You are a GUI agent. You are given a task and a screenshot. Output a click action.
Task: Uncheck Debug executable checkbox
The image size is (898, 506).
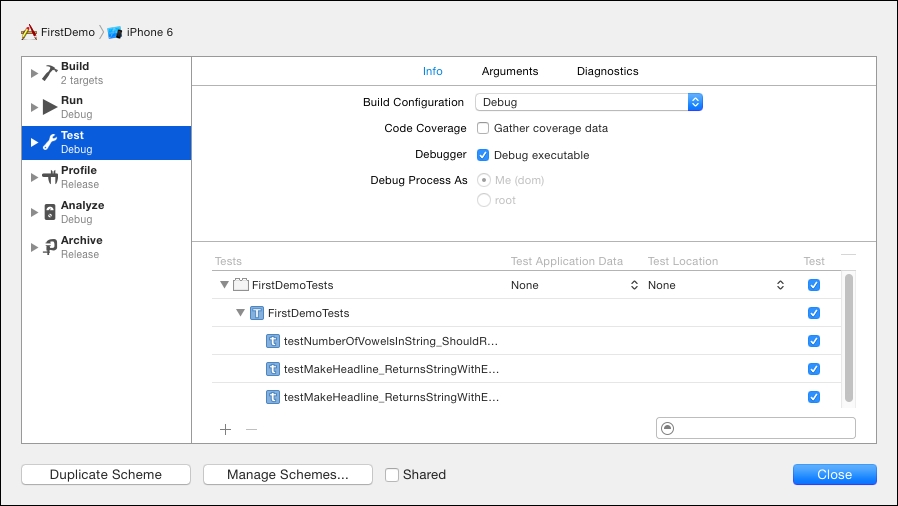(x=483, y=155)
